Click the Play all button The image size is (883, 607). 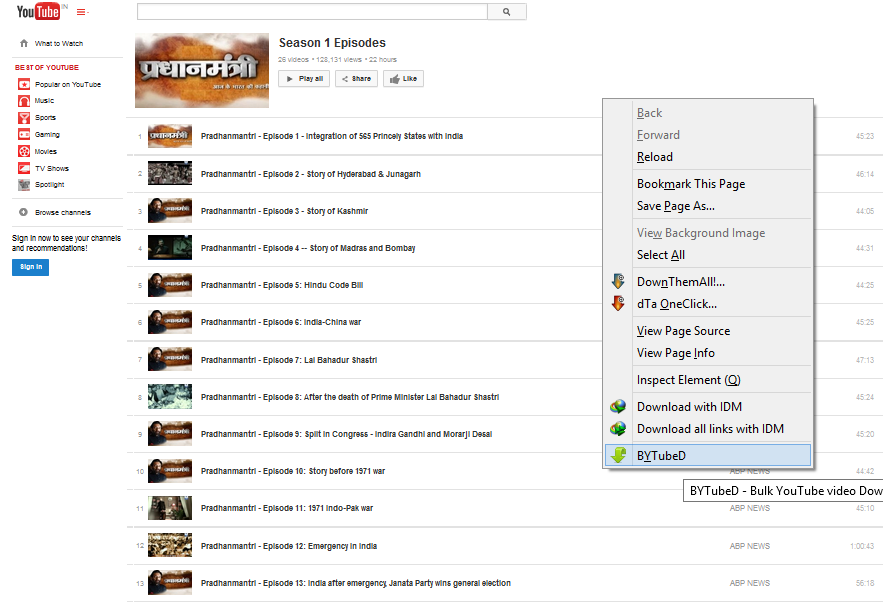[304, 79]
